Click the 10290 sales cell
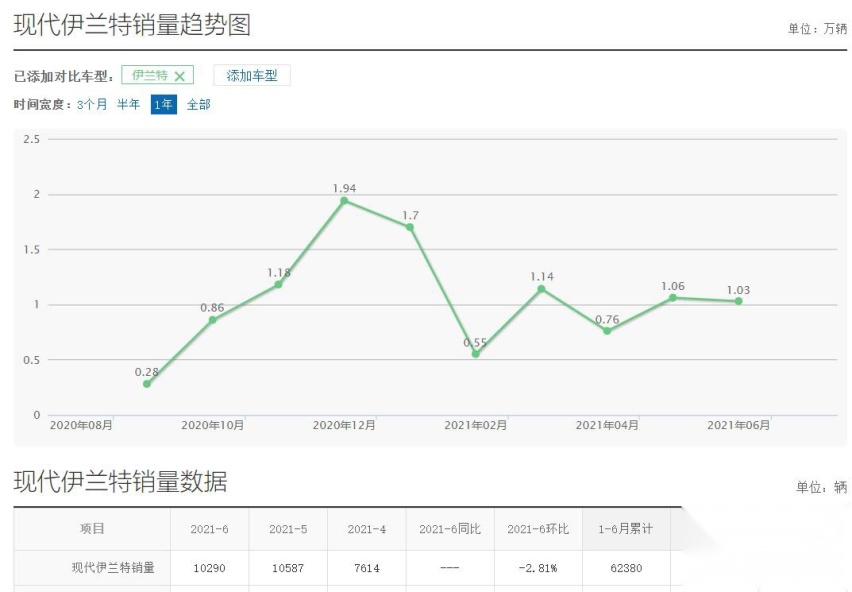Image resolution: width=852 pixels, height=592 pixels. point(209,568)
